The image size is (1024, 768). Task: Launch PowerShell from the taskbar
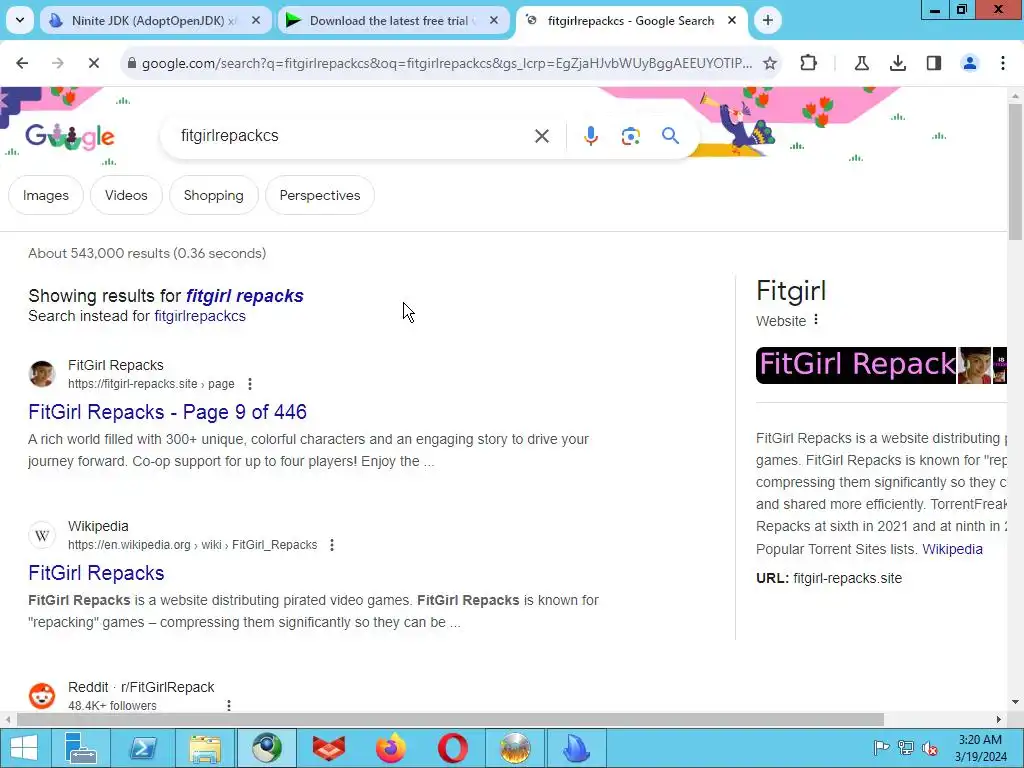pos(143,748)
